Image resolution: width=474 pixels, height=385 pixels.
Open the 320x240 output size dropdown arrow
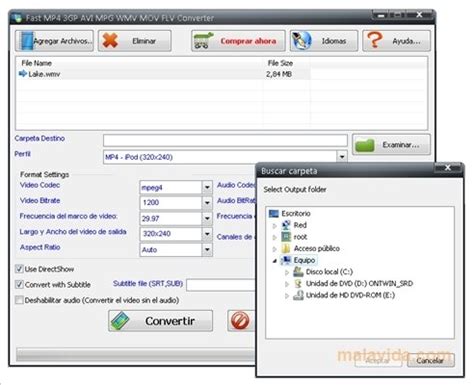[207, 234]
